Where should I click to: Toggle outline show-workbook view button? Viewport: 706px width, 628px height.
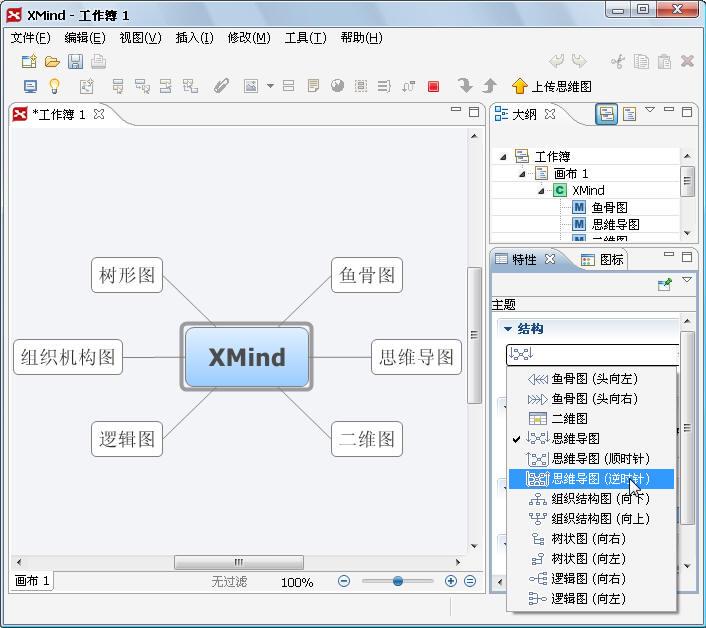coord(606,114)
